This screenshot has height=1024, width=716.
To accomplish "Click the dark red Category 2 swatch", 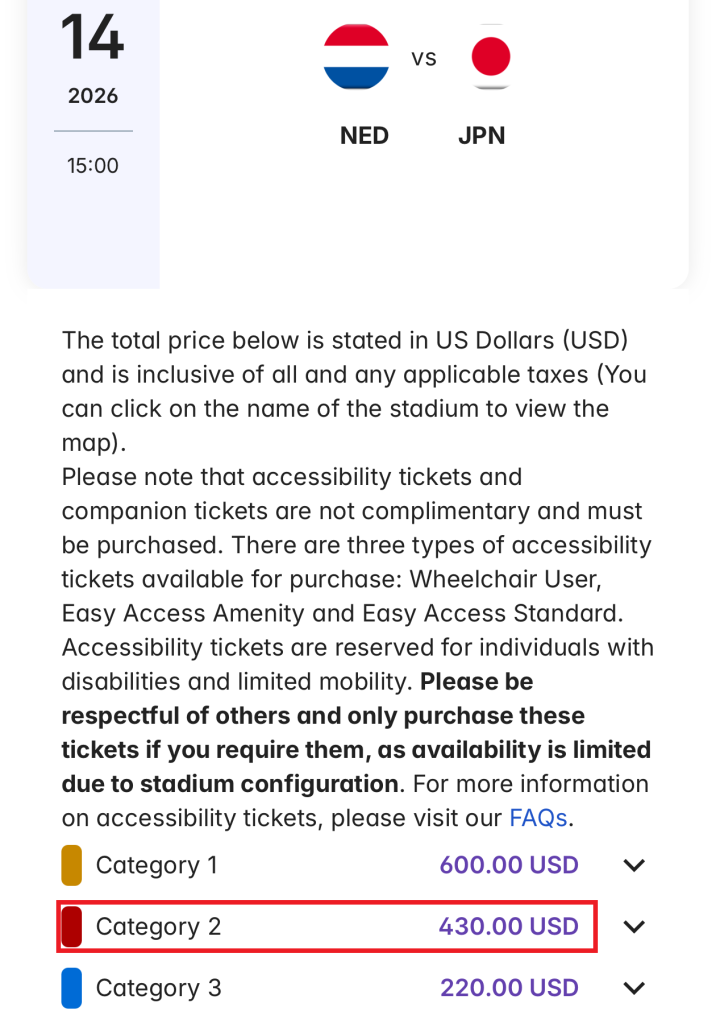I will (72, 927).
